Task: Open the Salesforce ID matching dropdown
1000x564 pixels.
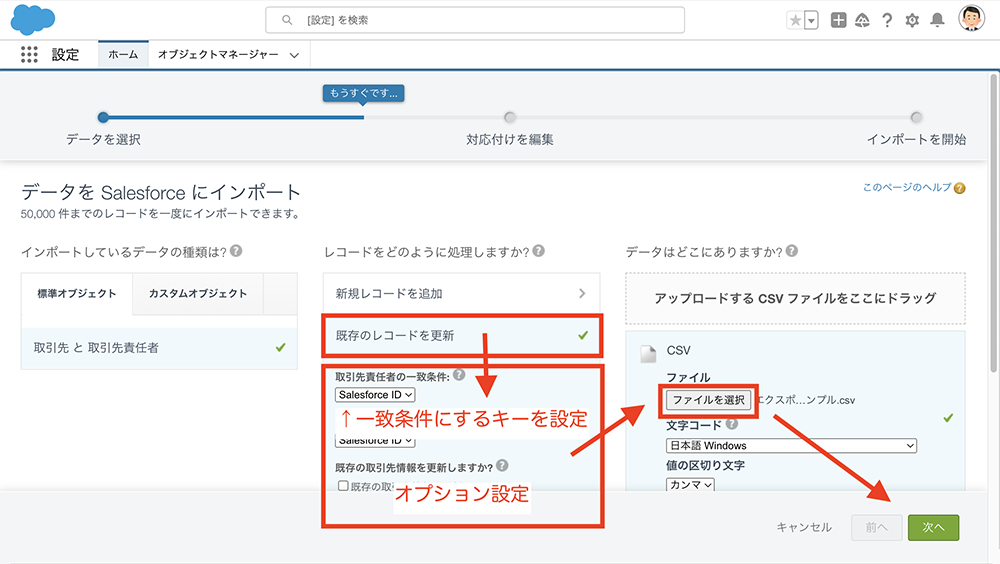Action: pos(375,395)
